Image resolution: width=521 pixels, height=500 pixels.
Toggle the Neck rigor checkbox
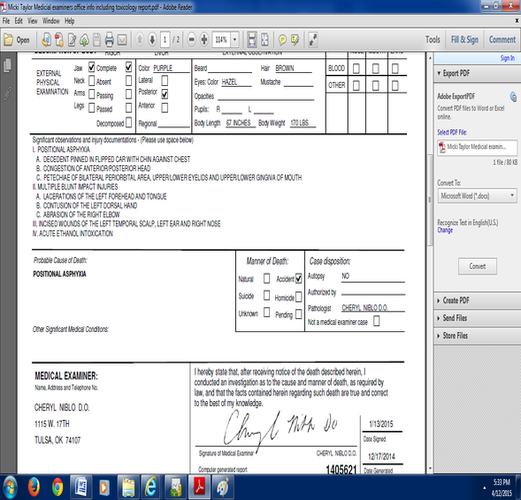click(x=92, y=81)
